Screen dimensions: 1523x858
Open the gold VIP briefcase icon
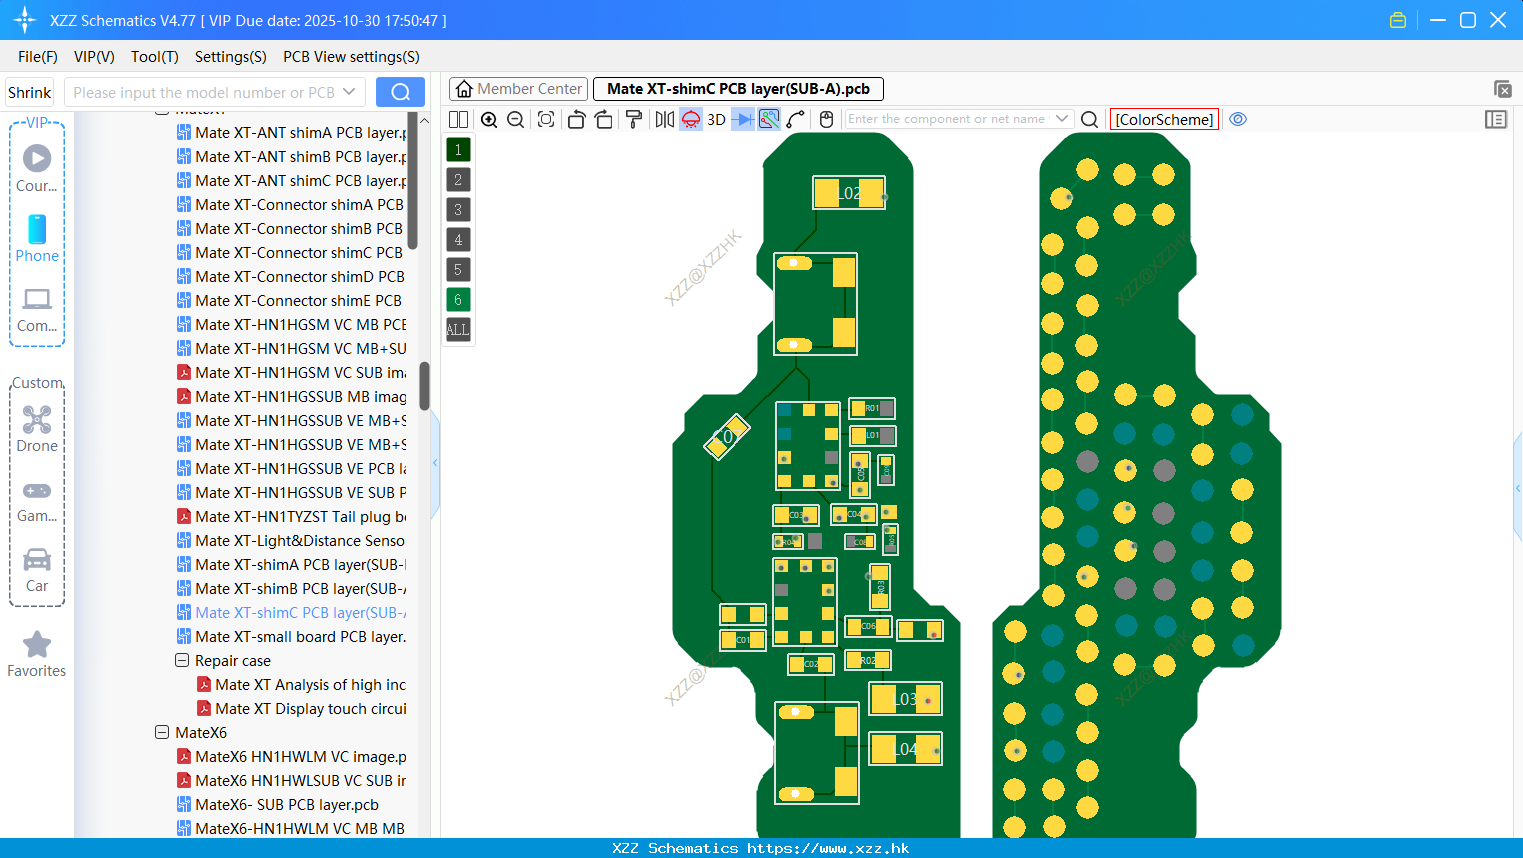tap(1398, 20)
